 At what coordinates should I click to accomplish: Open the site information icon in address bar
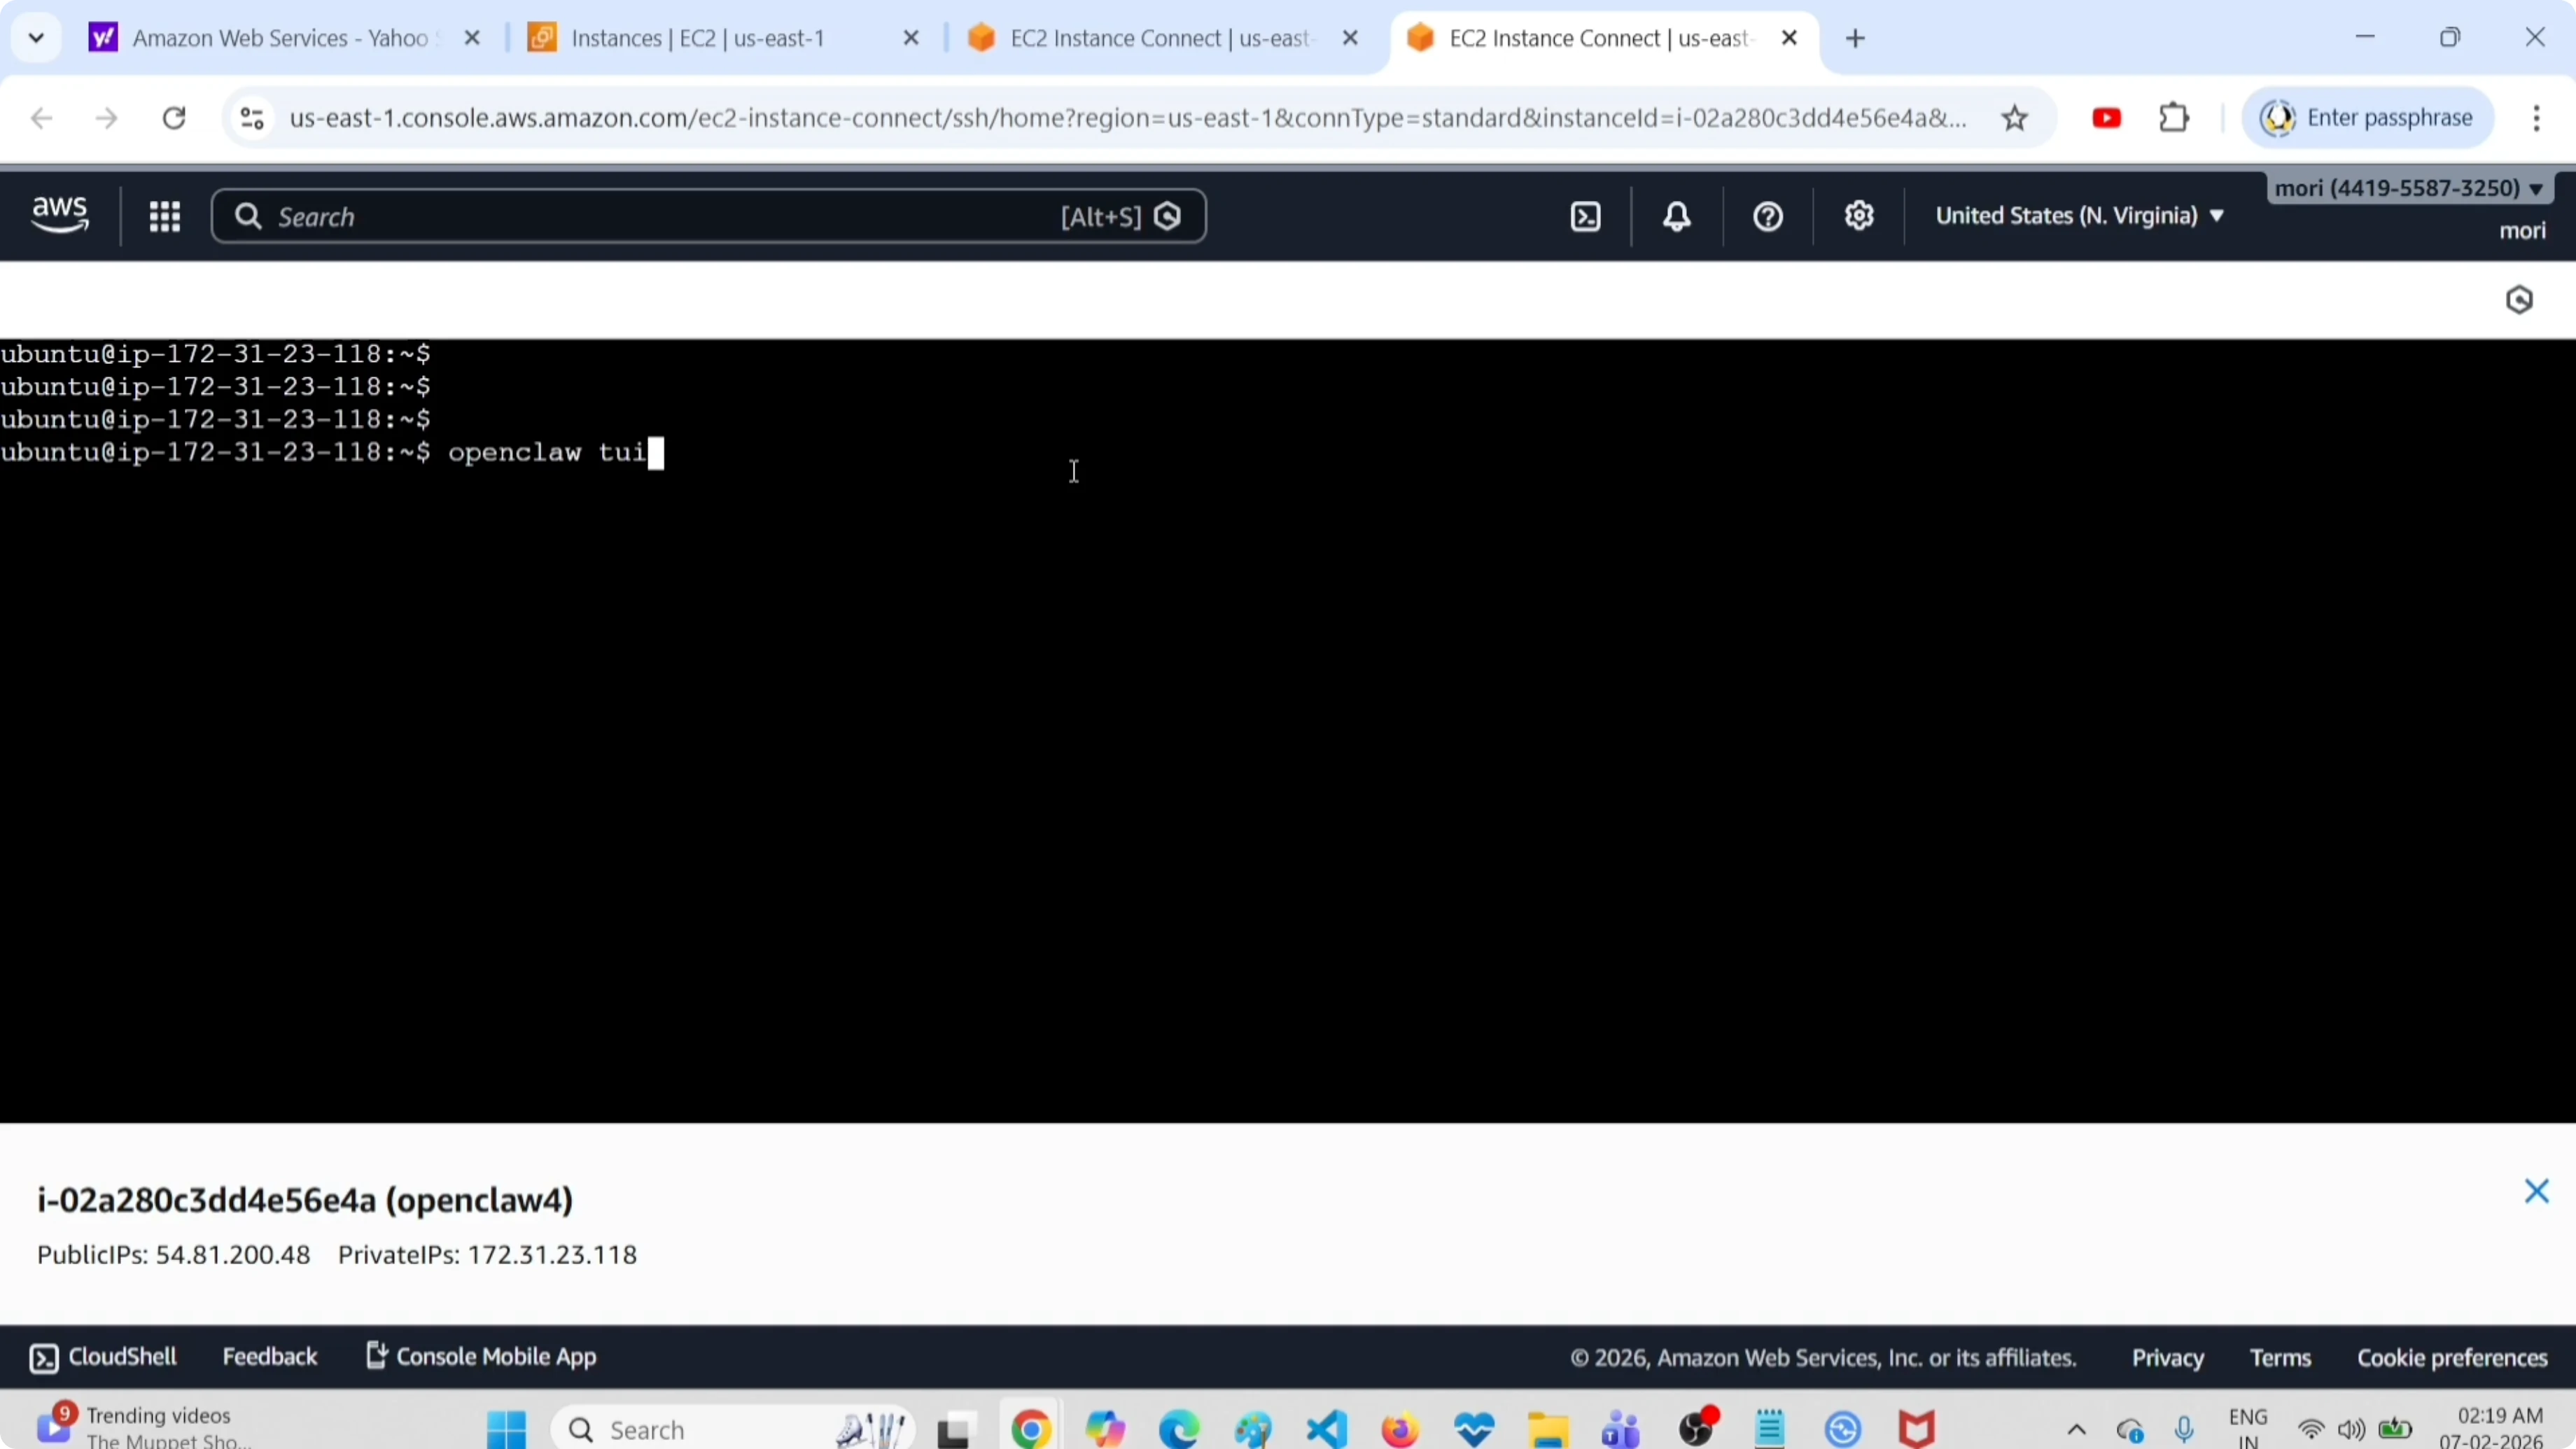coord(251,117)
